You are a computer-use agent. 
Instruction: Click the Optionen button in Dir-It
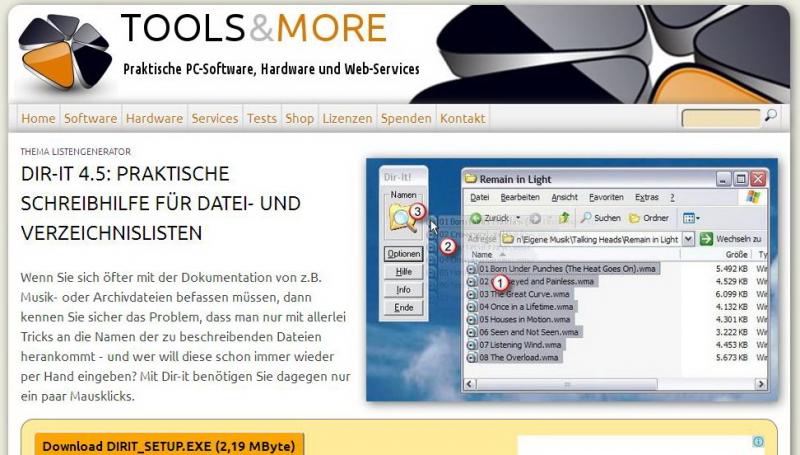(404, 254)
